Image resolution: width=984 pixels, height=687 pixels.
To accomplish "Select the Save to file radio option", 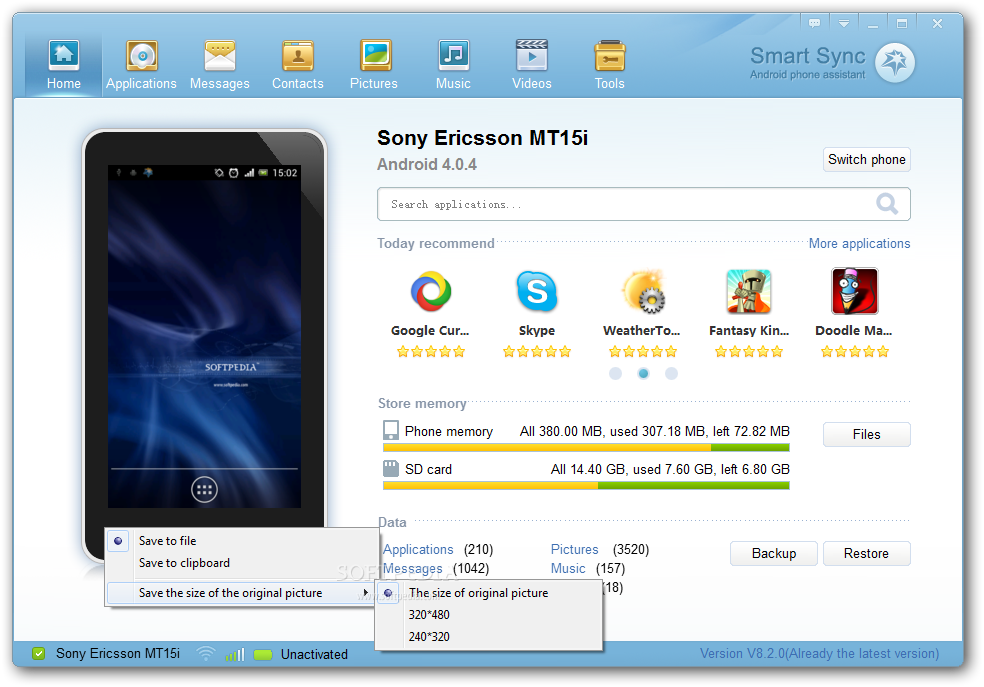I will tap(242, 541).
